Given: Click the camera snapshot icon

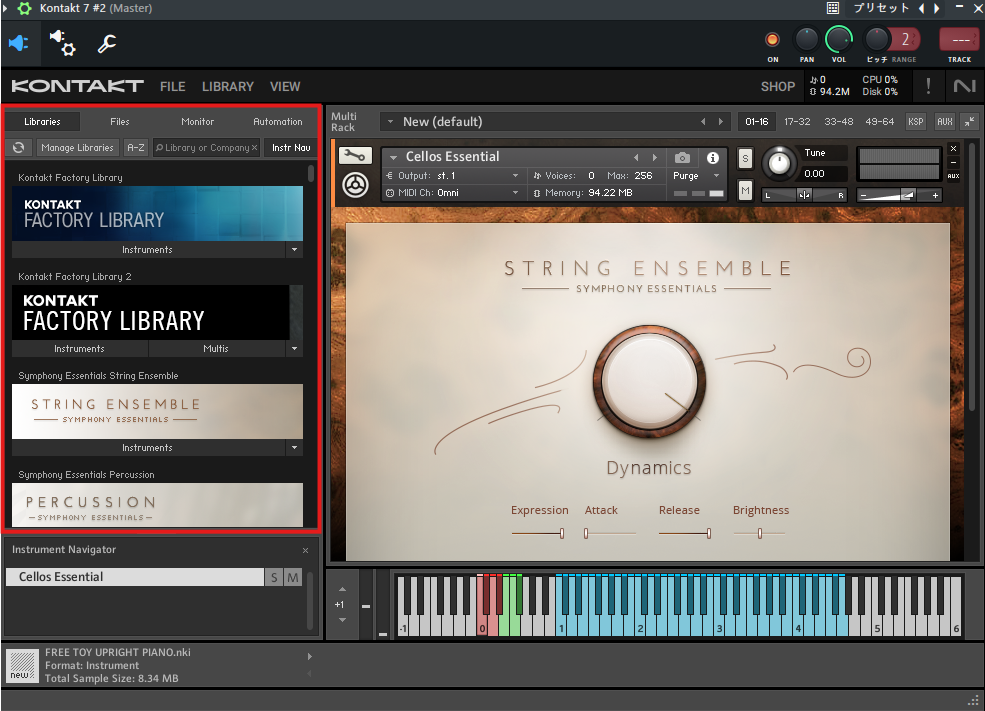Looking at the screenshot, I should tap(682, 158).
